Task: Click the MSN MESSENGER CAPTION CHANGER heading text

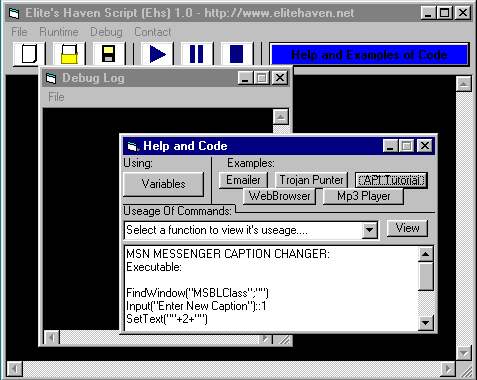Action: coord(228,254)
